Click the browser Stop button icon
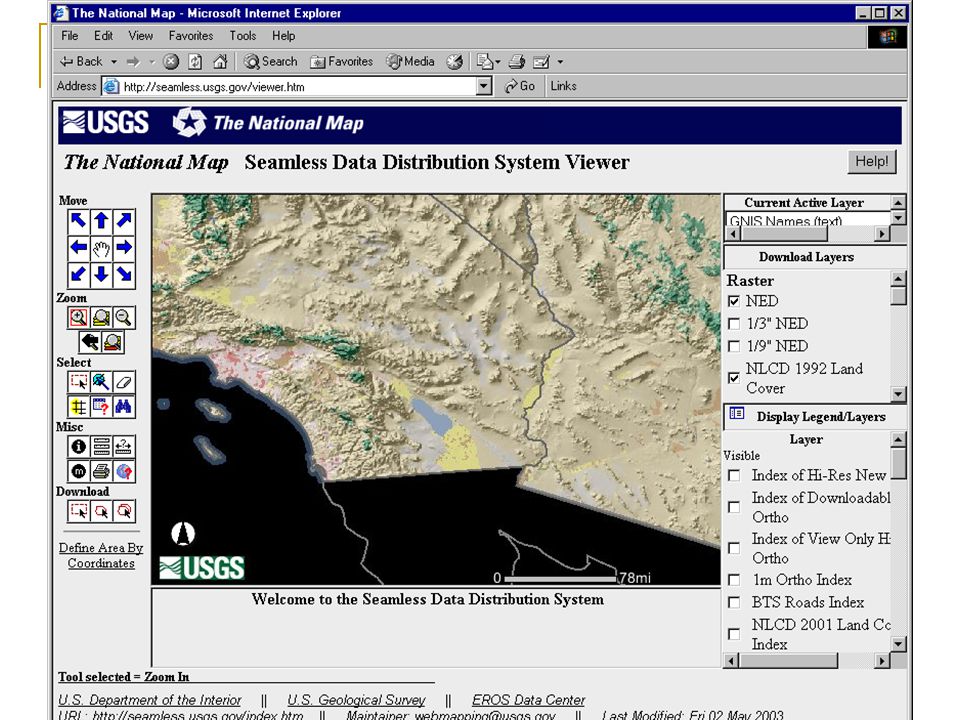The height and width of the screenshot is (720, 960). point(171,61)
